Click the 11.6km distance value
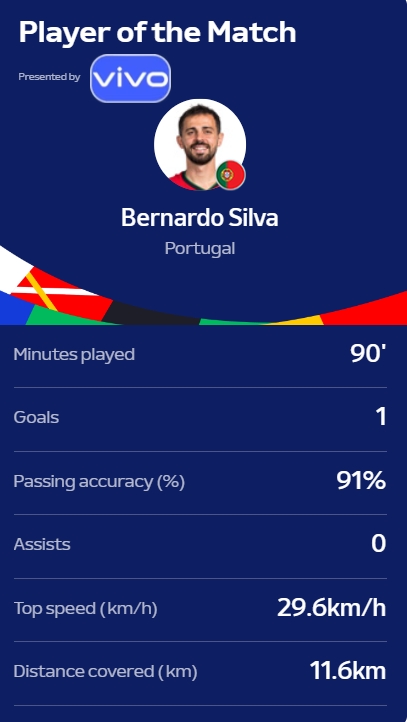Image resolution: width=407 pixels, height=722 pixels. click(348, 671)
